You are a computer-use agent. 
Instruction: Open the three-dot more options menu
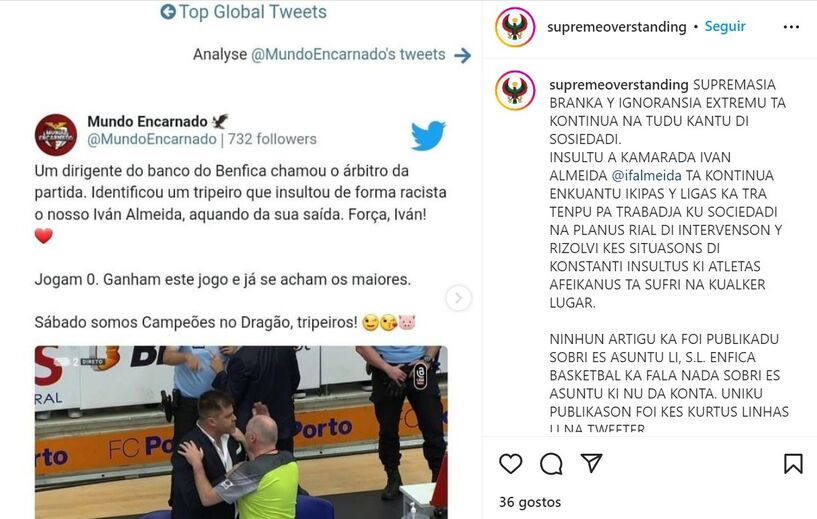pos(791,27)
